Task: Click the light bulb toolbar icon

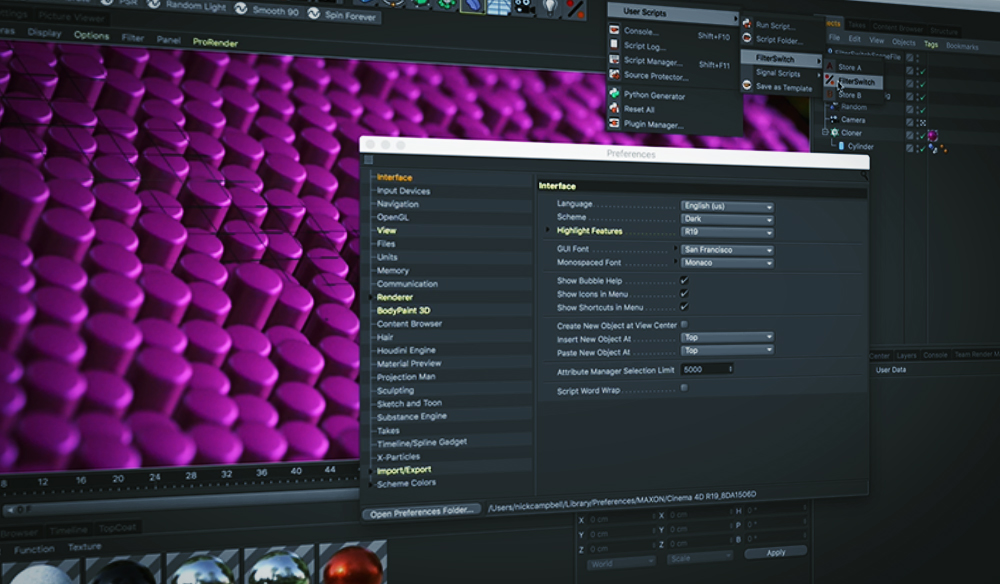Action: coord(550,7)
